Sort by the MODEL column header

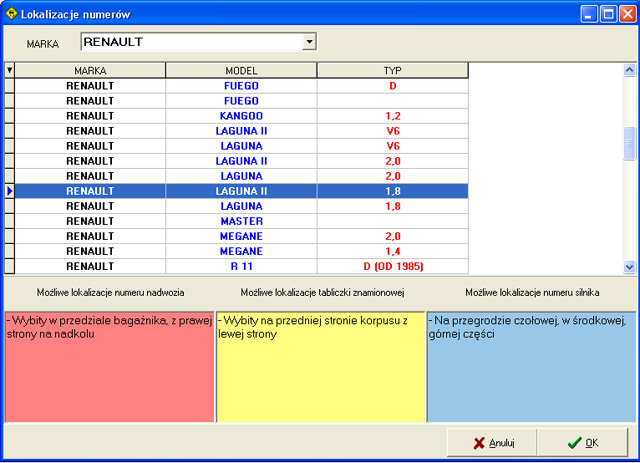pos(241,71)
